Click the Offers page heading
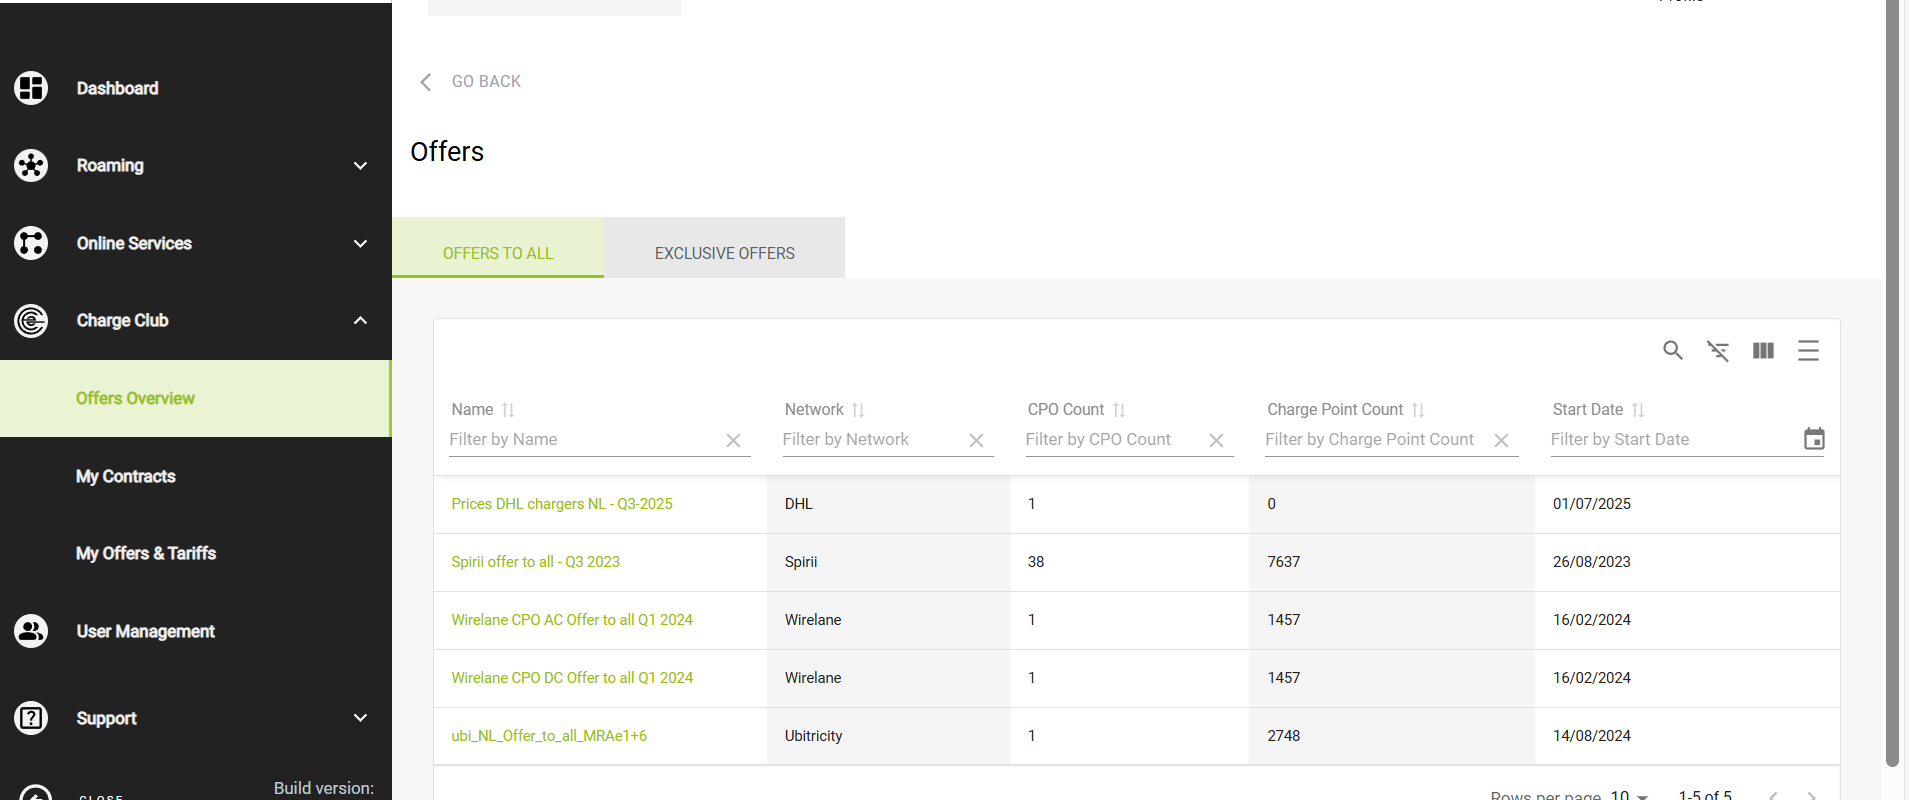1909x800 pixels. (447, 151)
